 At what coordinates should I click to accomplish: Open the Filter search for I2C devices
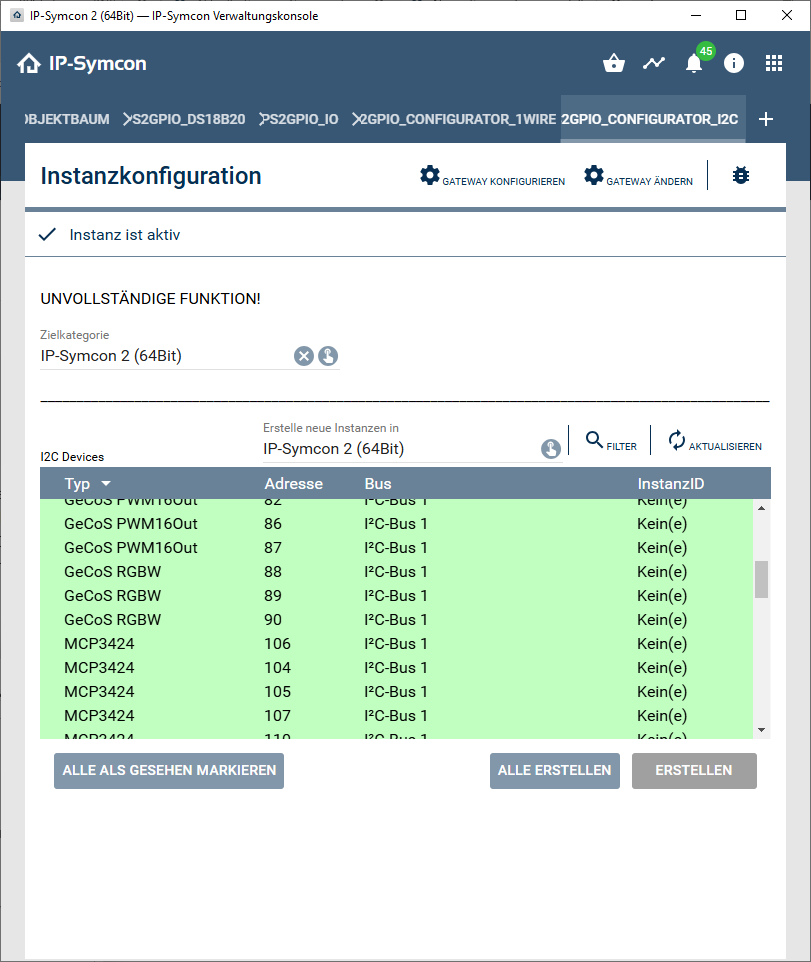coord(610,441)
